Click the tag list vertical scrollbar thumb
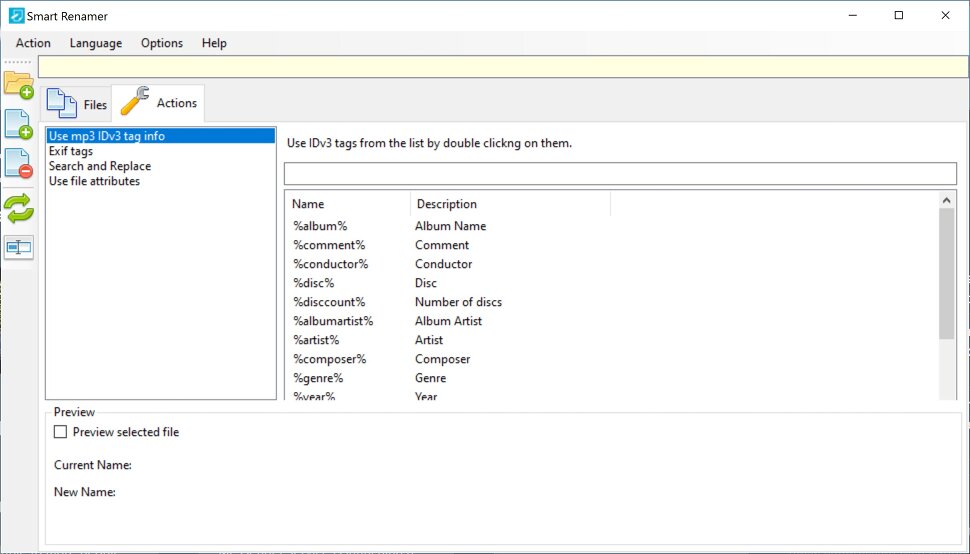Image resolution: width=970 pixels, height=554 pixels. click(946, 273)
